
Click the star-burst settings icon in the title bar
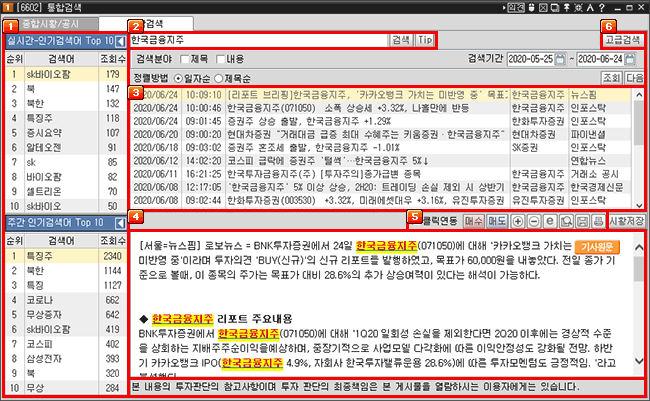tap(578, 7)
